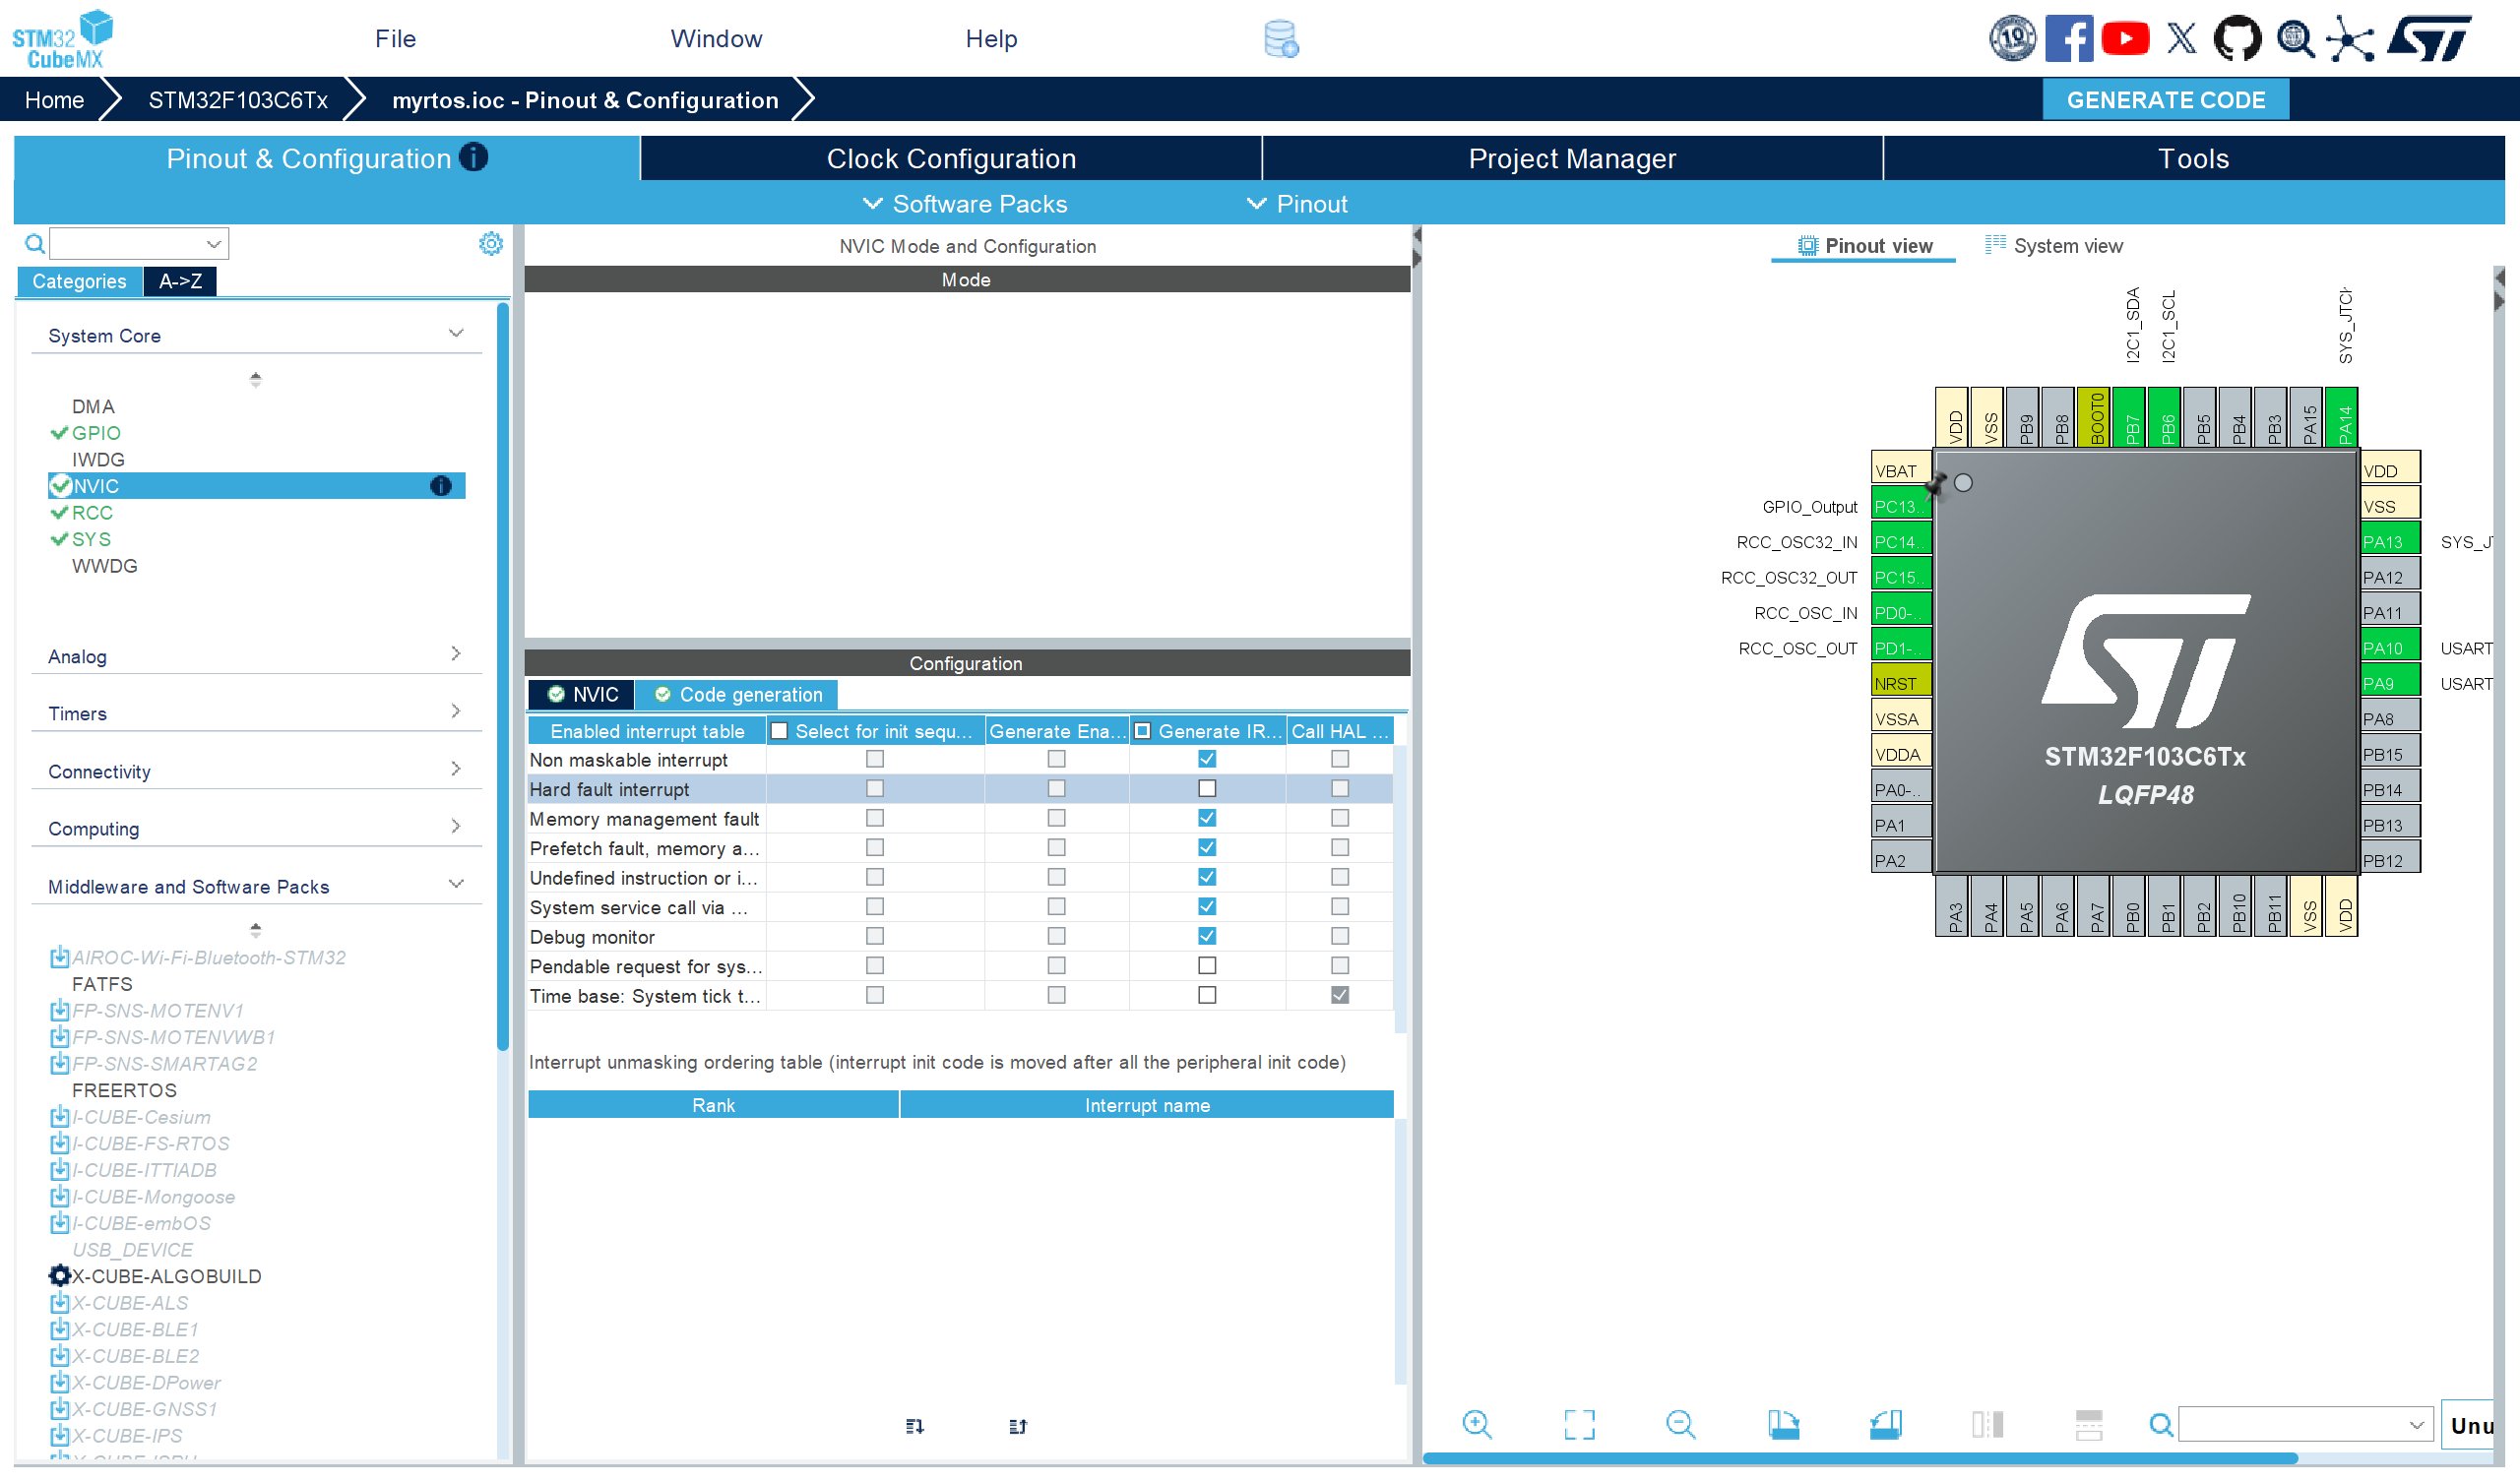Rotate the chip view counterclockwise icon
Viewport: 2520px width, 1482px height.
1885,1424
